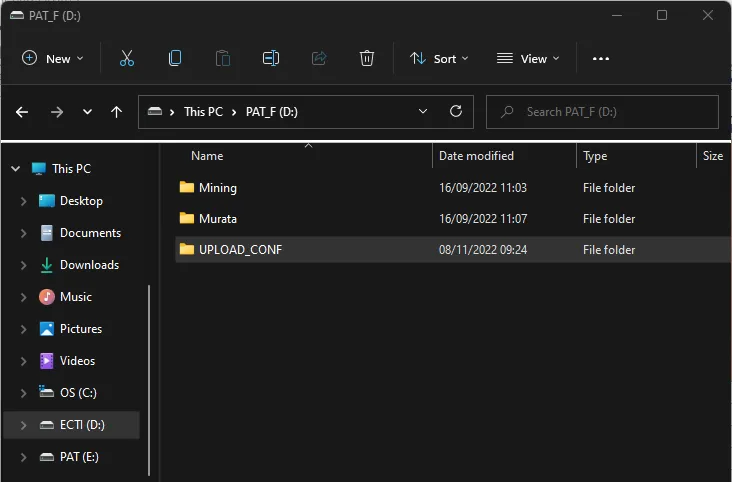Click the UPLOAD_CONF folder icon
Viewport: 732px width, 482px height.
187,249
